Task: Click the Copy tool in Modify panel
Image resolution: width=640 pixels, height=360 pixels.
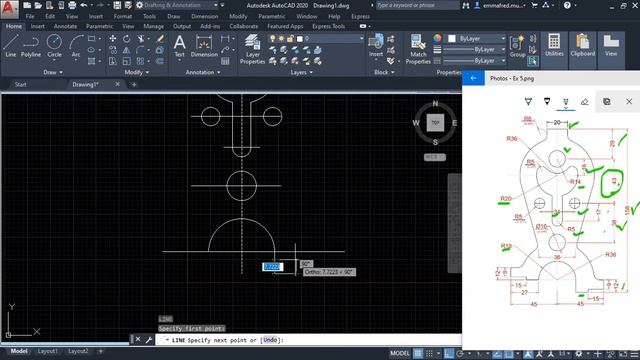Action: coord(113,50)
